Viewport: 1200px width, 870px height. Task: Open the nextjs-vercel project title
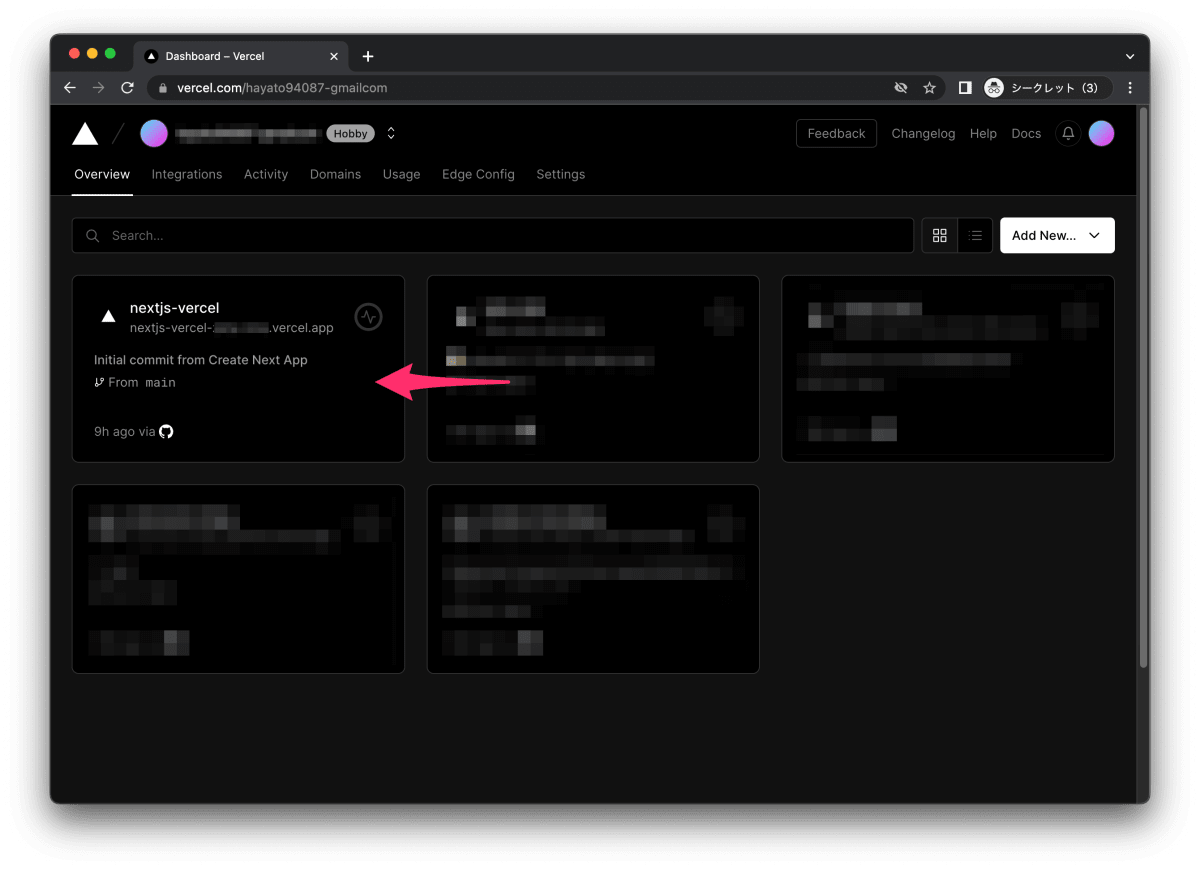coord(174,308)
